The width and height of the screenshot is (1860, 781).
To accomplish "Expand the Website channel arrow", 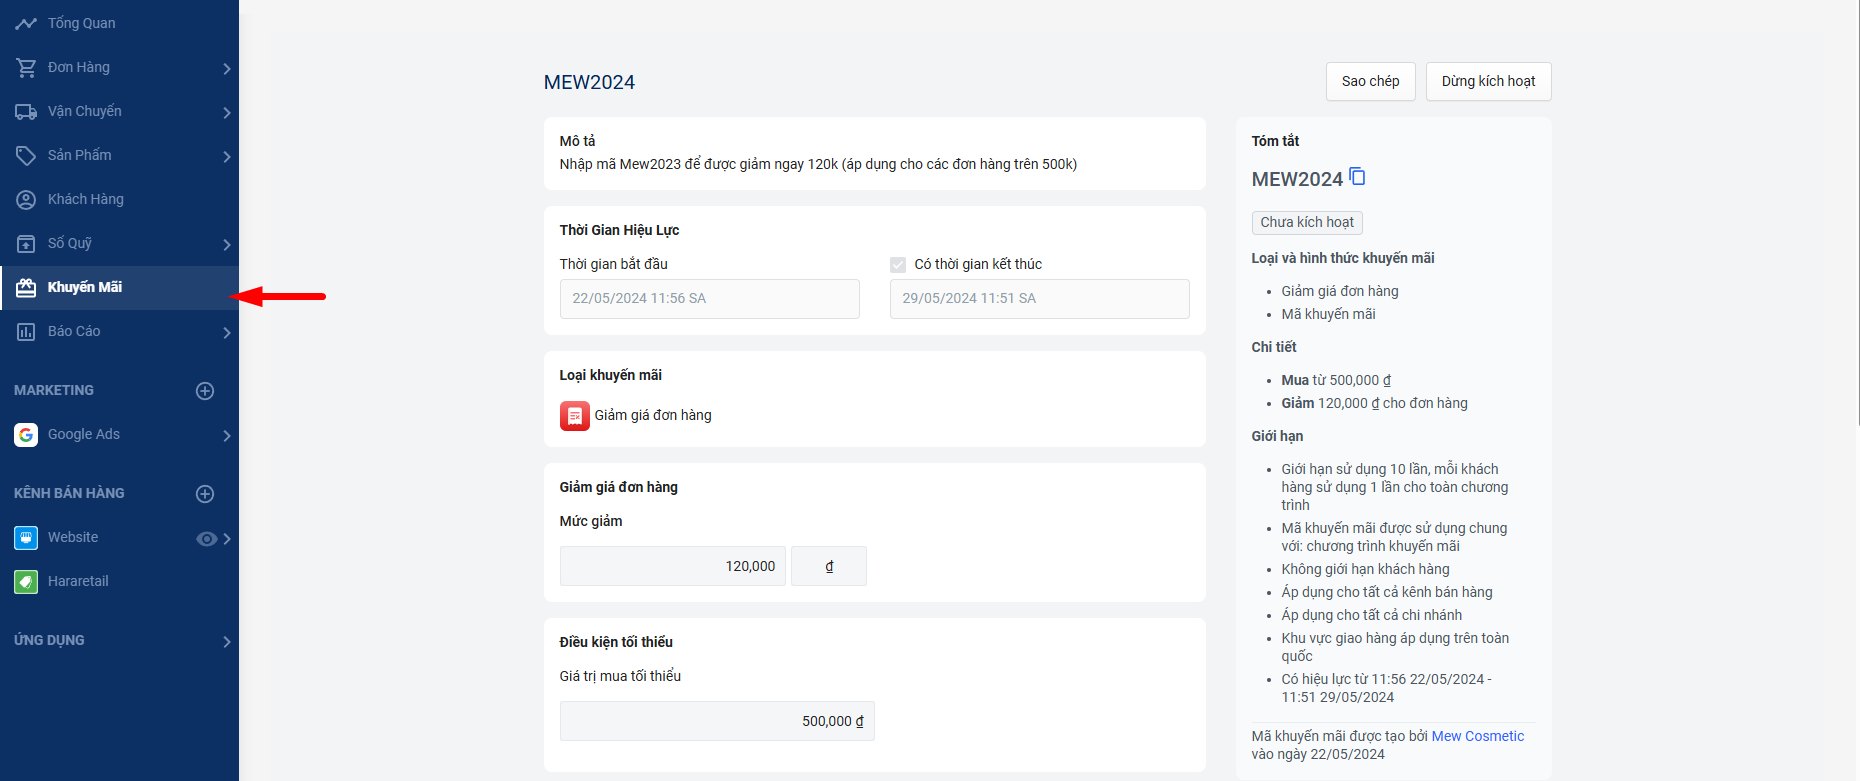I will (x=227, y=539).
